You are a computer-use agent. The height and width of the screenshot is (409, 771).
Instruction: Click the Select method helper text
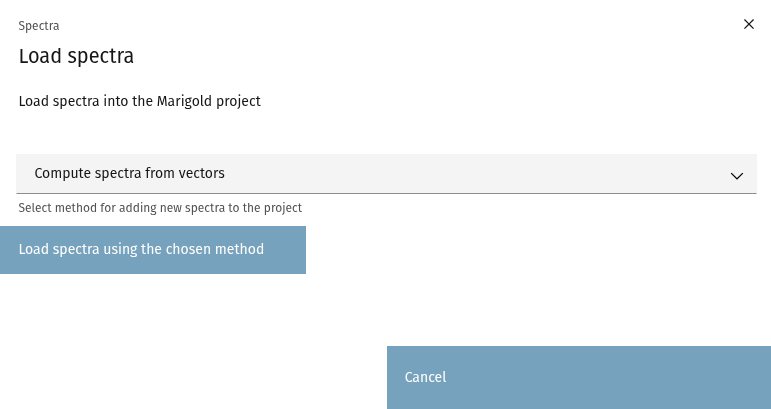pyautogui.click(x=160, y=208)
